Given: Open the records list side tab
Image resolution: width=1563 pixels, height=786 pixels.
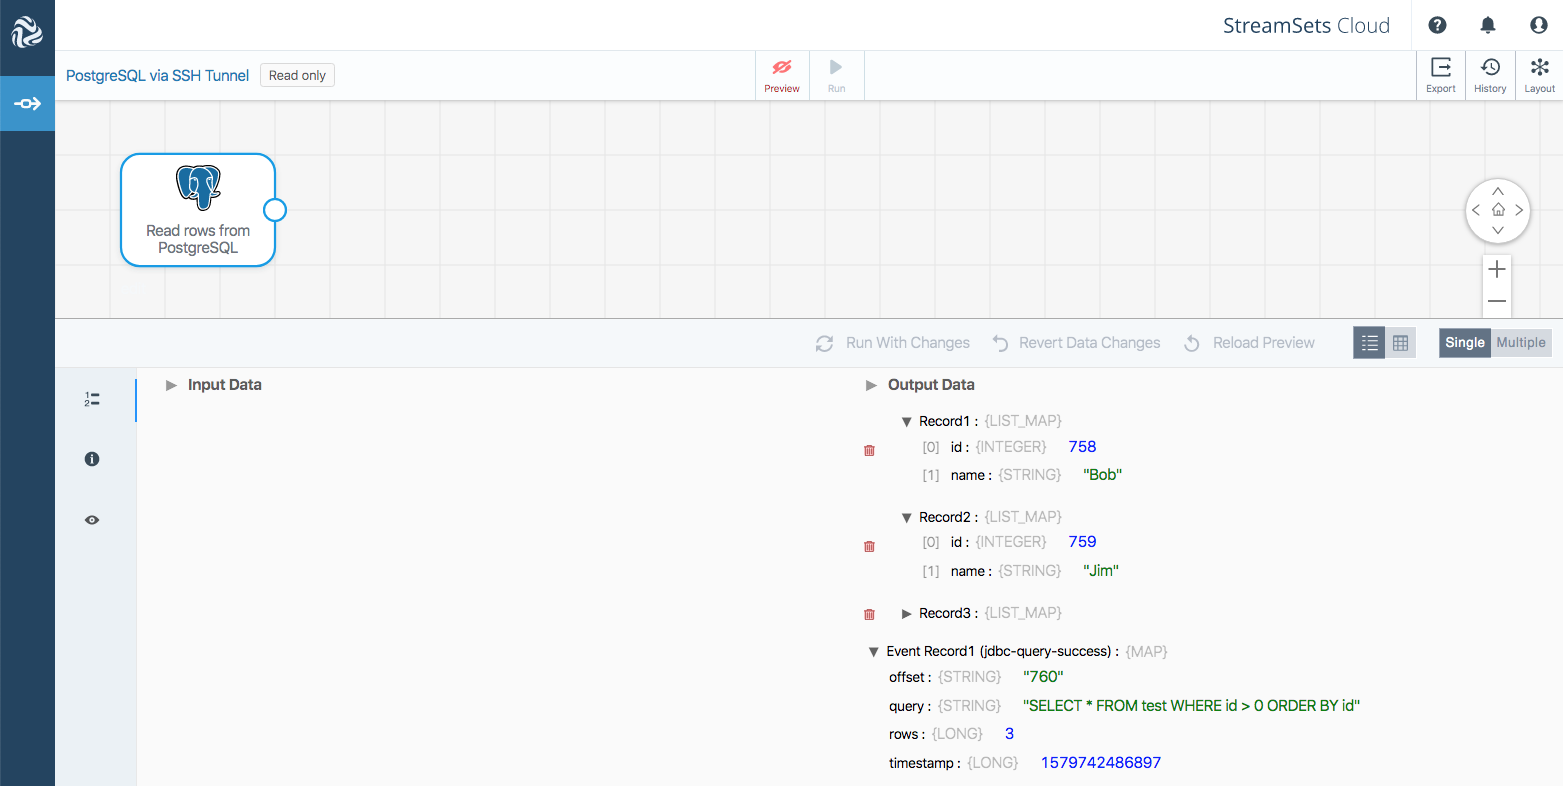Looking at the screenshot, I should click(x=92, y=399).
